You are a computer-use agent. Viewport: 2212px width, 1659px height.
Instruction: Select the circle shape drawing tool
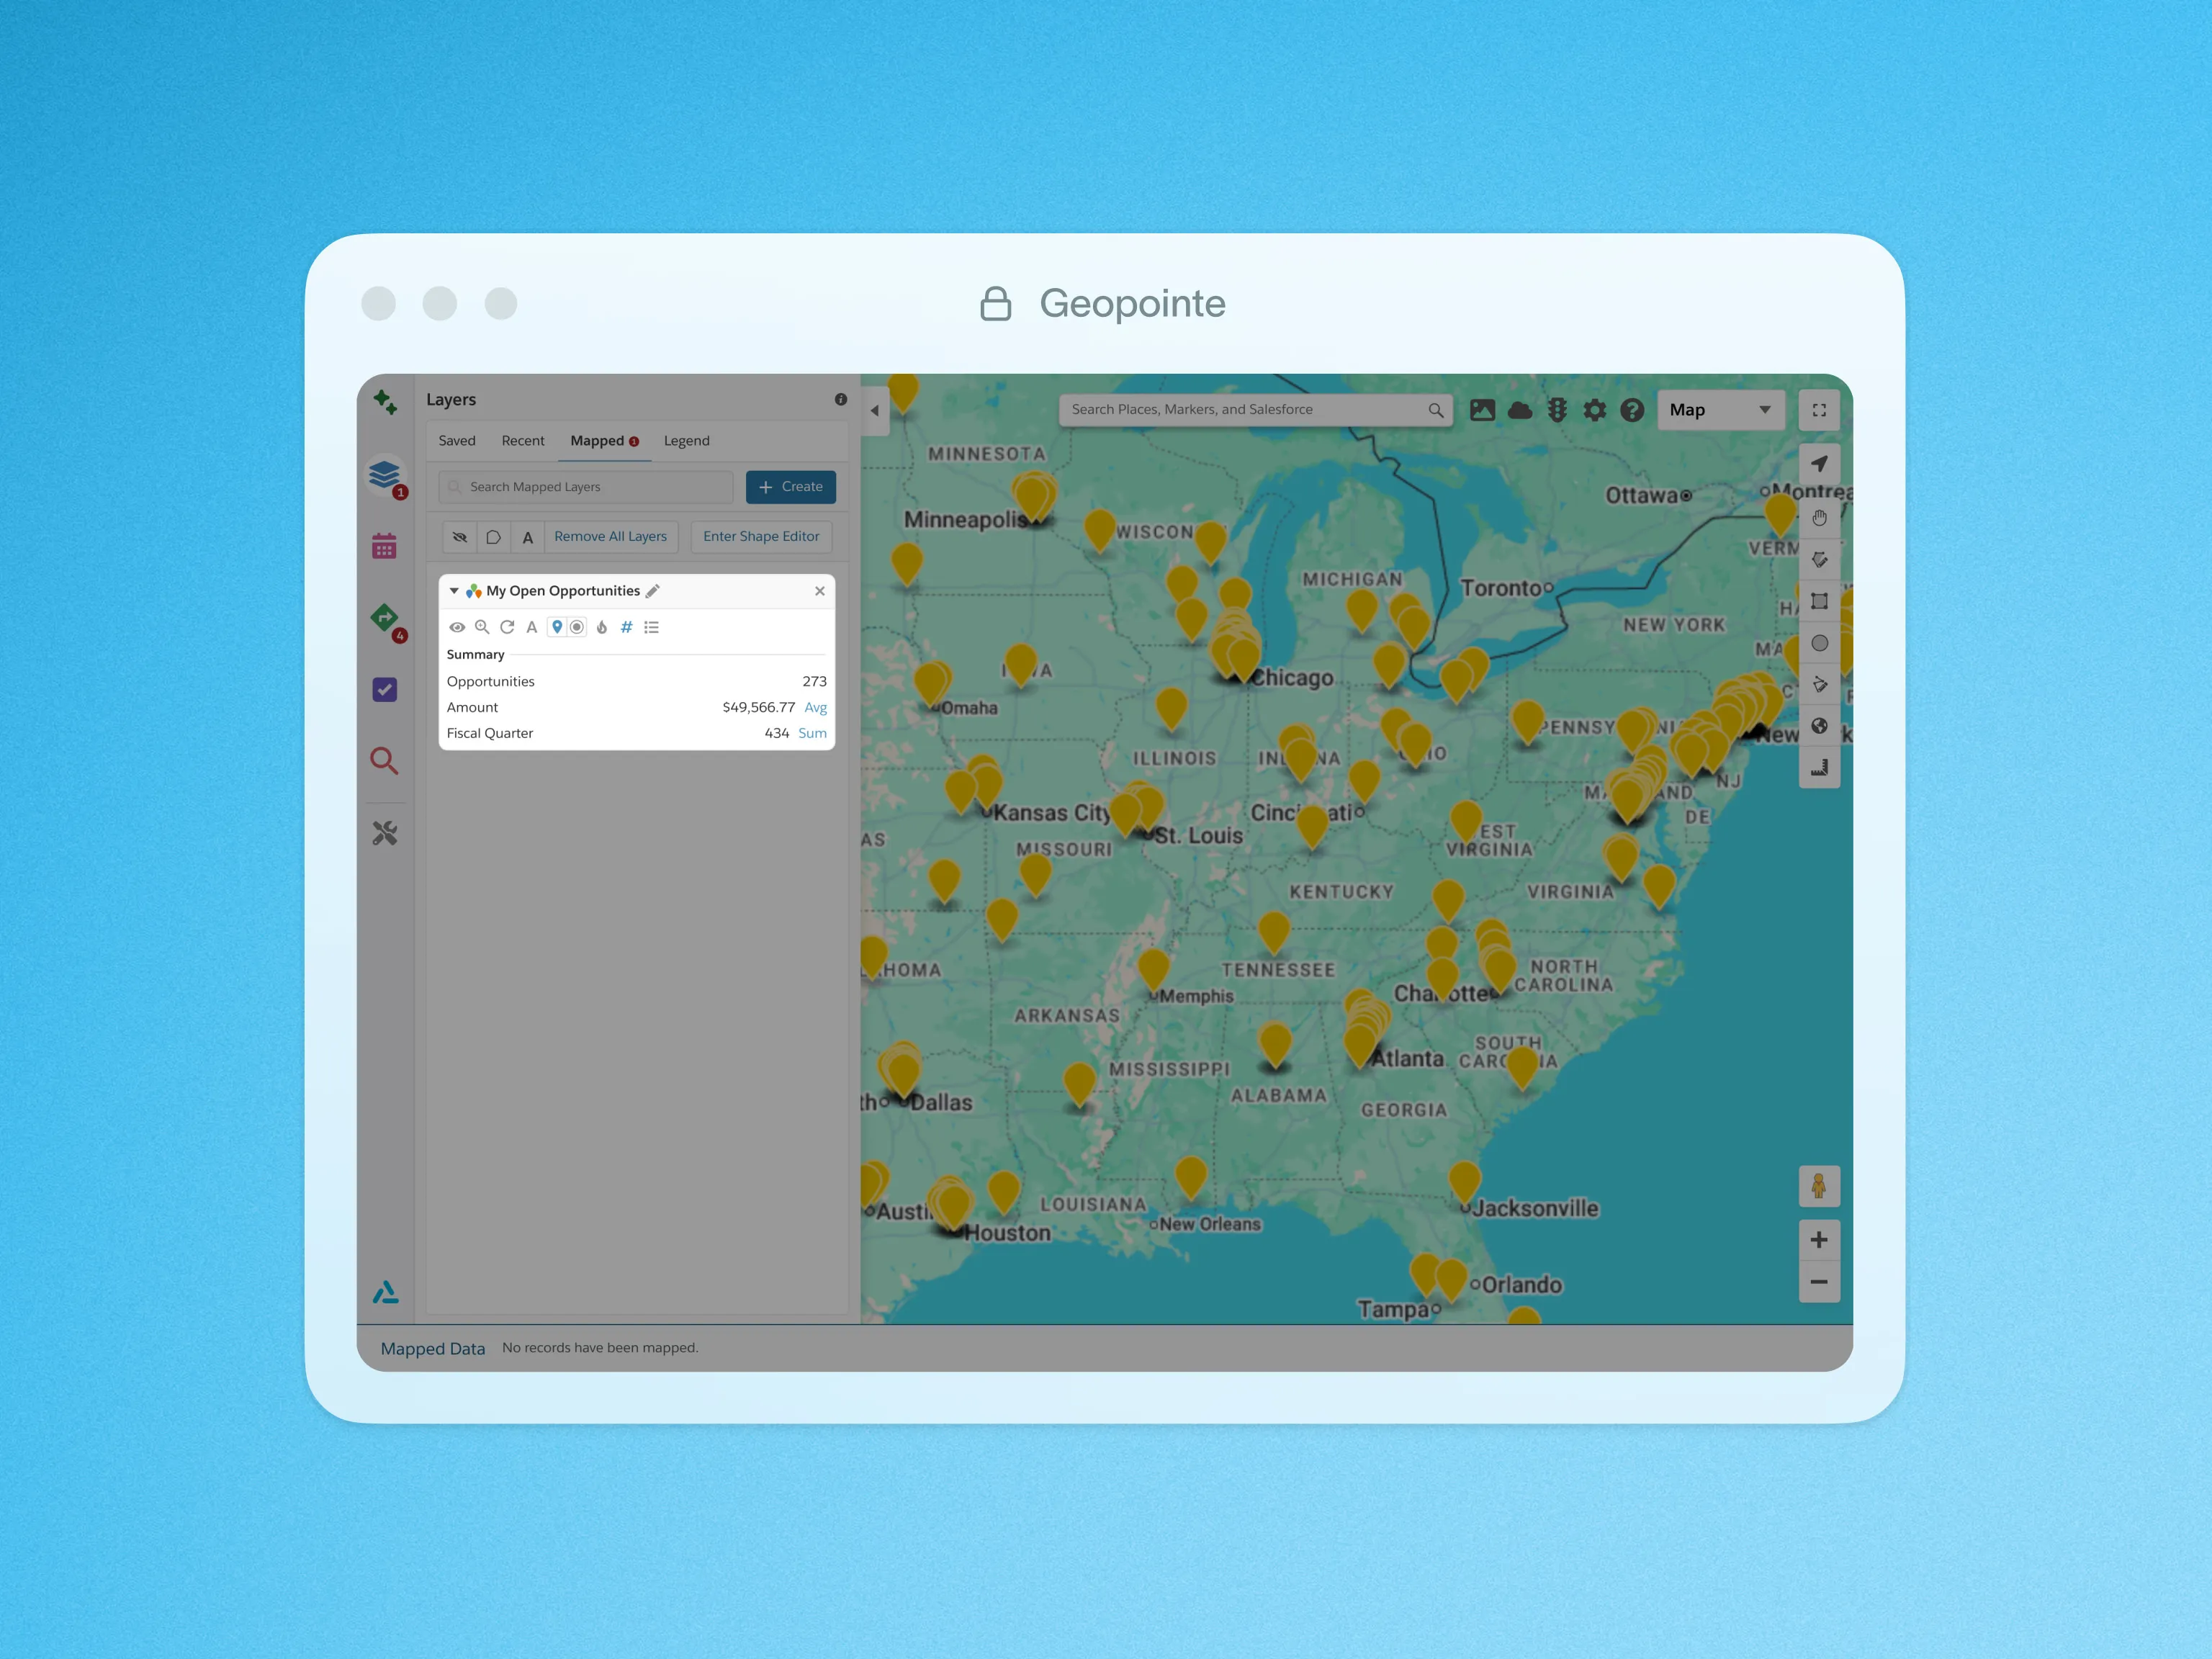click(x=1819, y=643)
